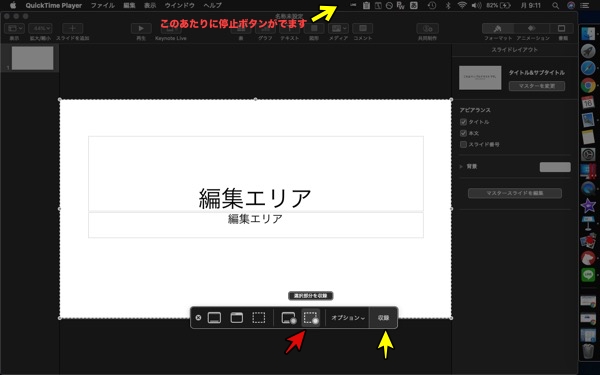Screen dimensions: 600x375
Task: Click the Keynote 図形 shape icon
Action: coord(314,28)
